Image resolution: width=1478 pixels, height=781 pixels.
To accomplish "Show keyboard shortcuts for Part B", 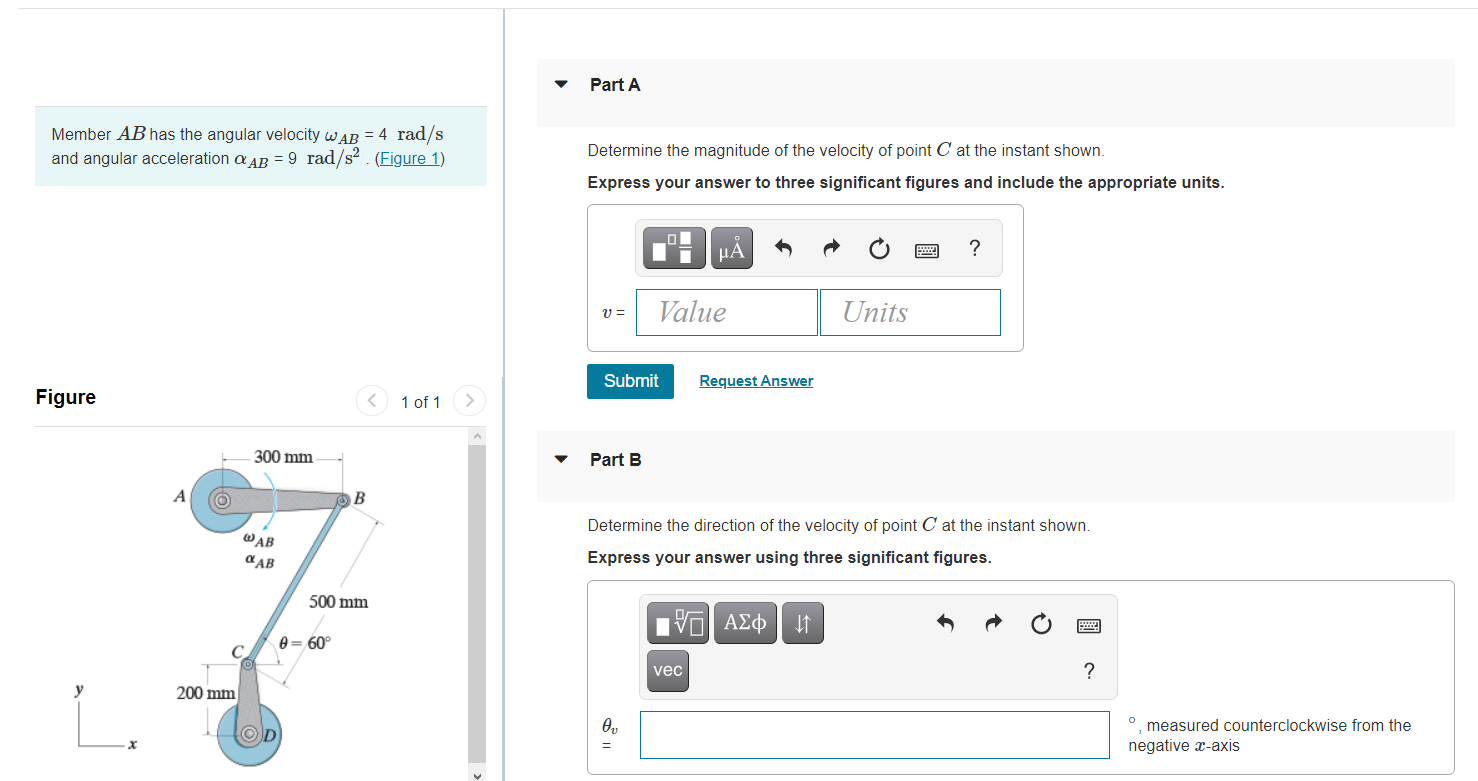I will tap(1089, 625).
